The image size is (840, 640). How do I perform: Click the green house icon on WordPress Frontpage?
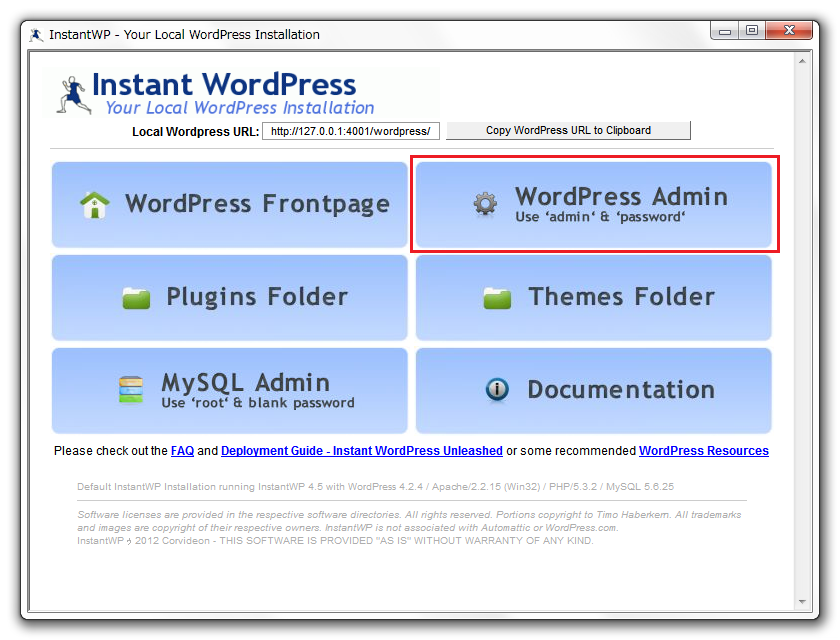95,205
